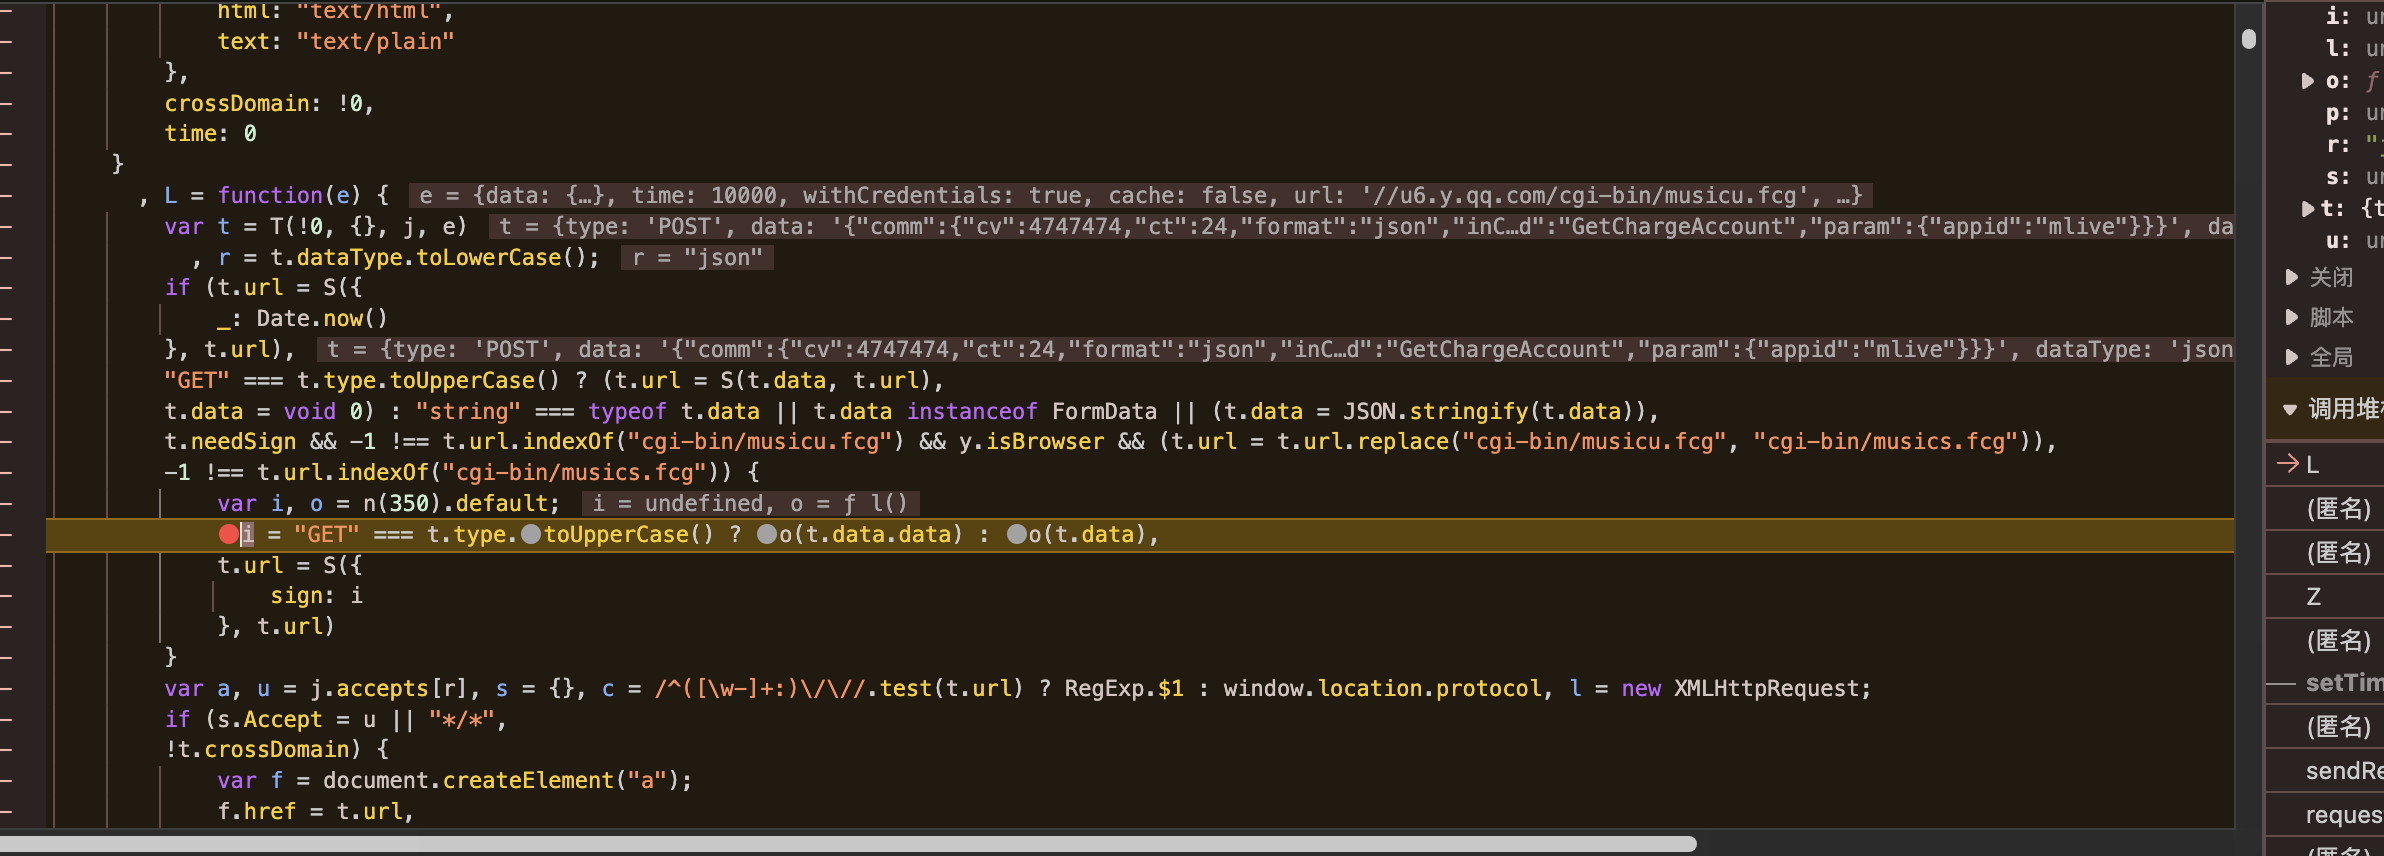The height and width of the screenshot is (856, 2384).
Task: Select the (匿名) frame directly above sendRe… frame
Action: coord(2325,727)
